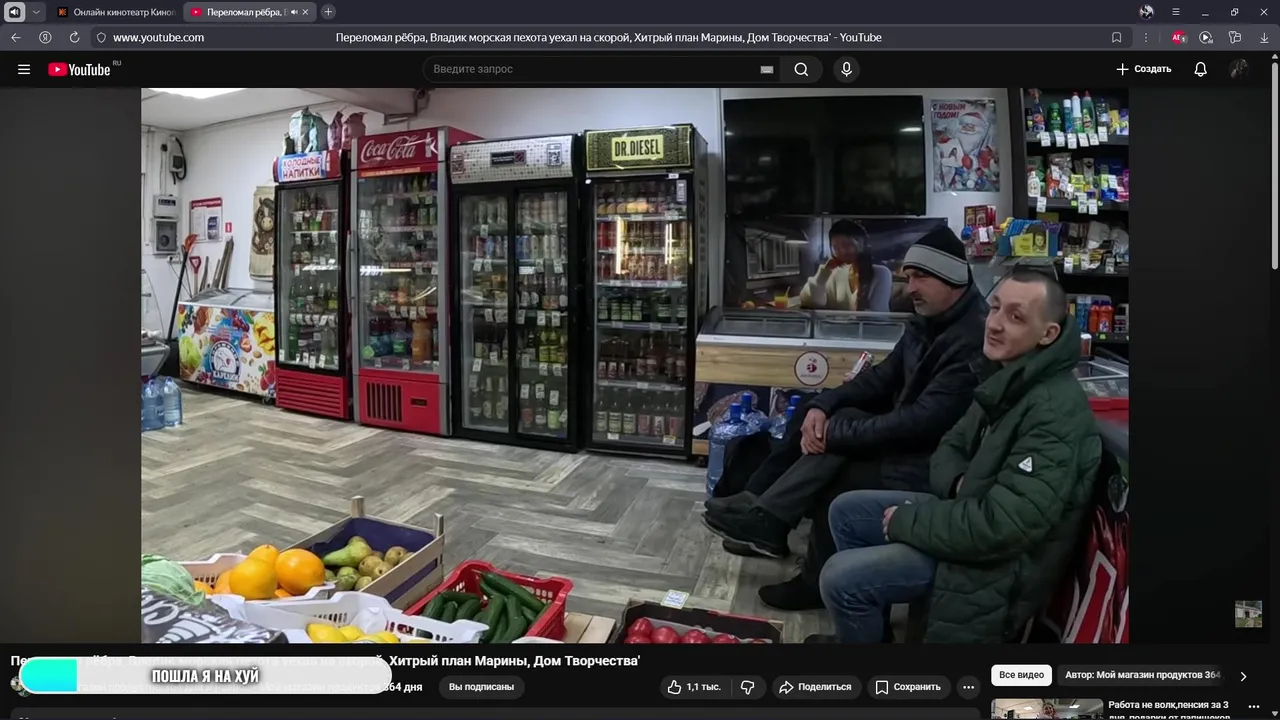Expand the tab list dropdown chevron
The image size is (1280, 720).
[36, 12]
